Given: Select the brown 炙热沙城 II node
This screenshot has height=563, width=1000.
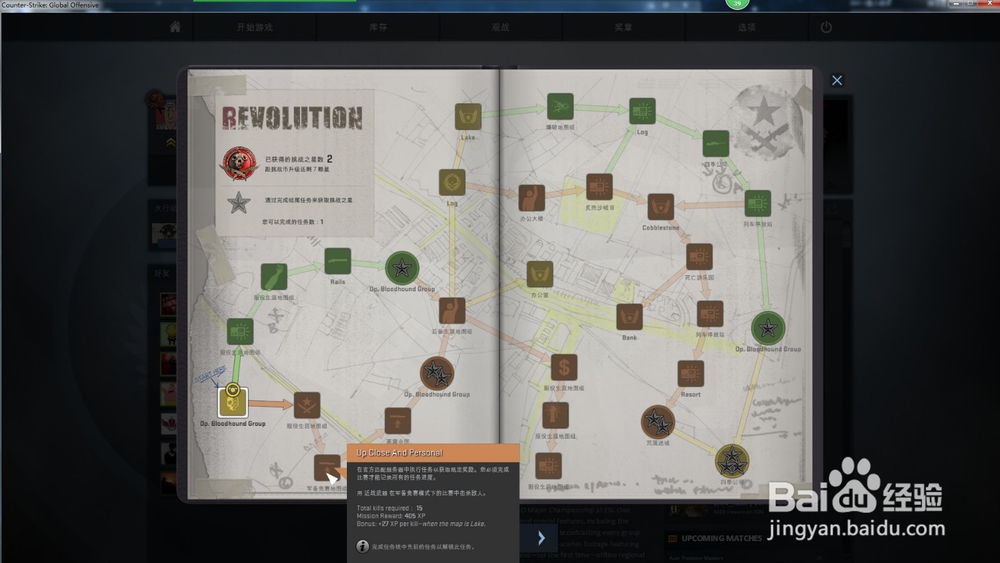Looking at the screenshot, I should pos(599,187).
